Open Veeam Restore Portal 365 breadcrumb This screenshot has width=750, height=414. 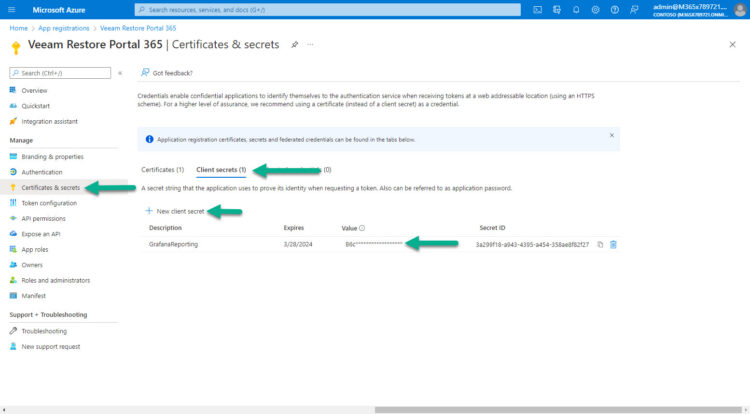click(x=138, y=28)
